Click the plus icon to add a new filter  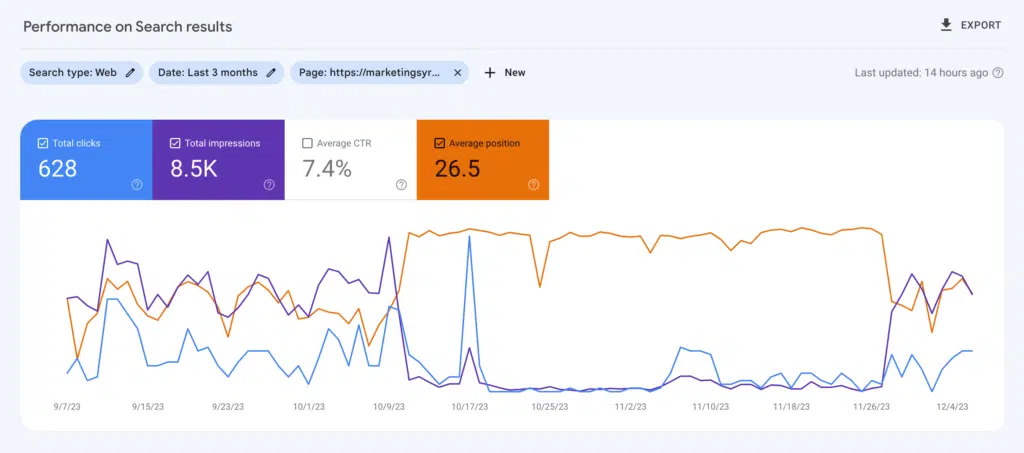click(x=490, y=72)
